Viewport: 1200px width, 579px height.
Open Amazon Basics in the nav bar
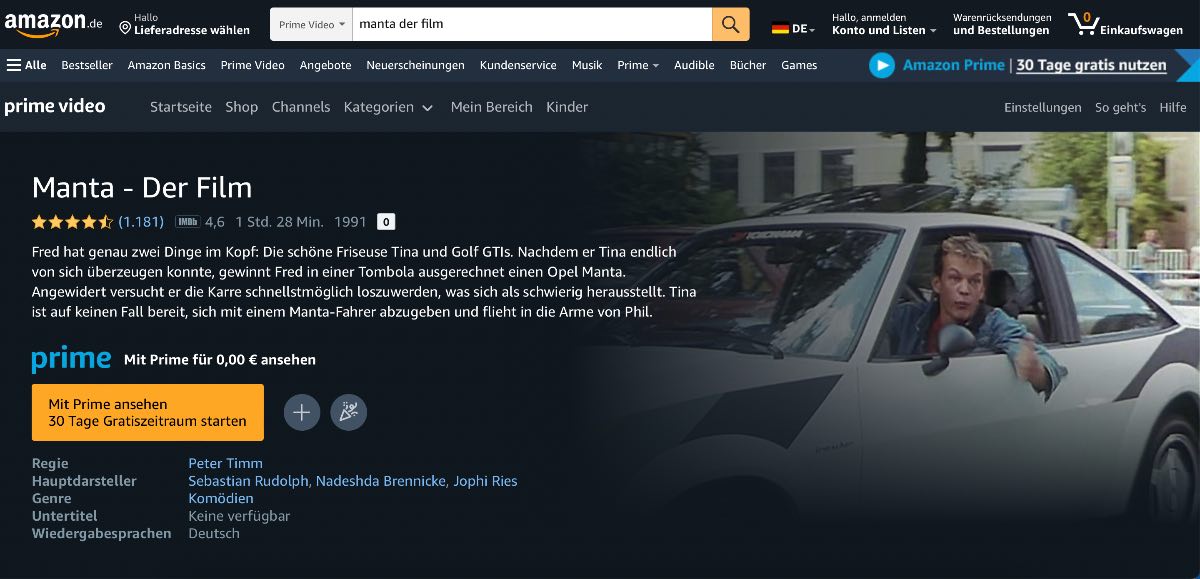click(x=167, y=65)
